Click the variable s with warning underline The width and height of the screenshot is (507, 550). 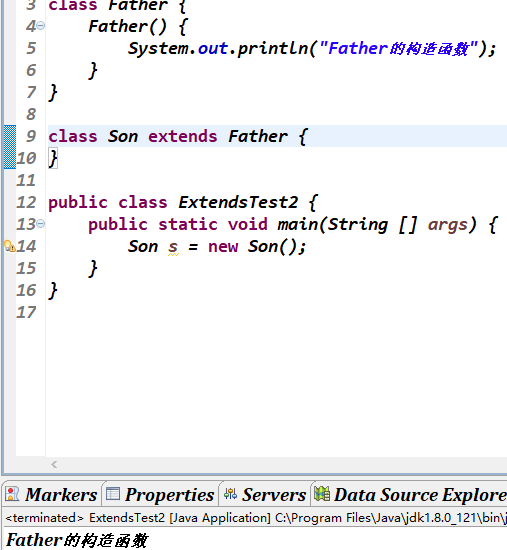coord(173,247)
